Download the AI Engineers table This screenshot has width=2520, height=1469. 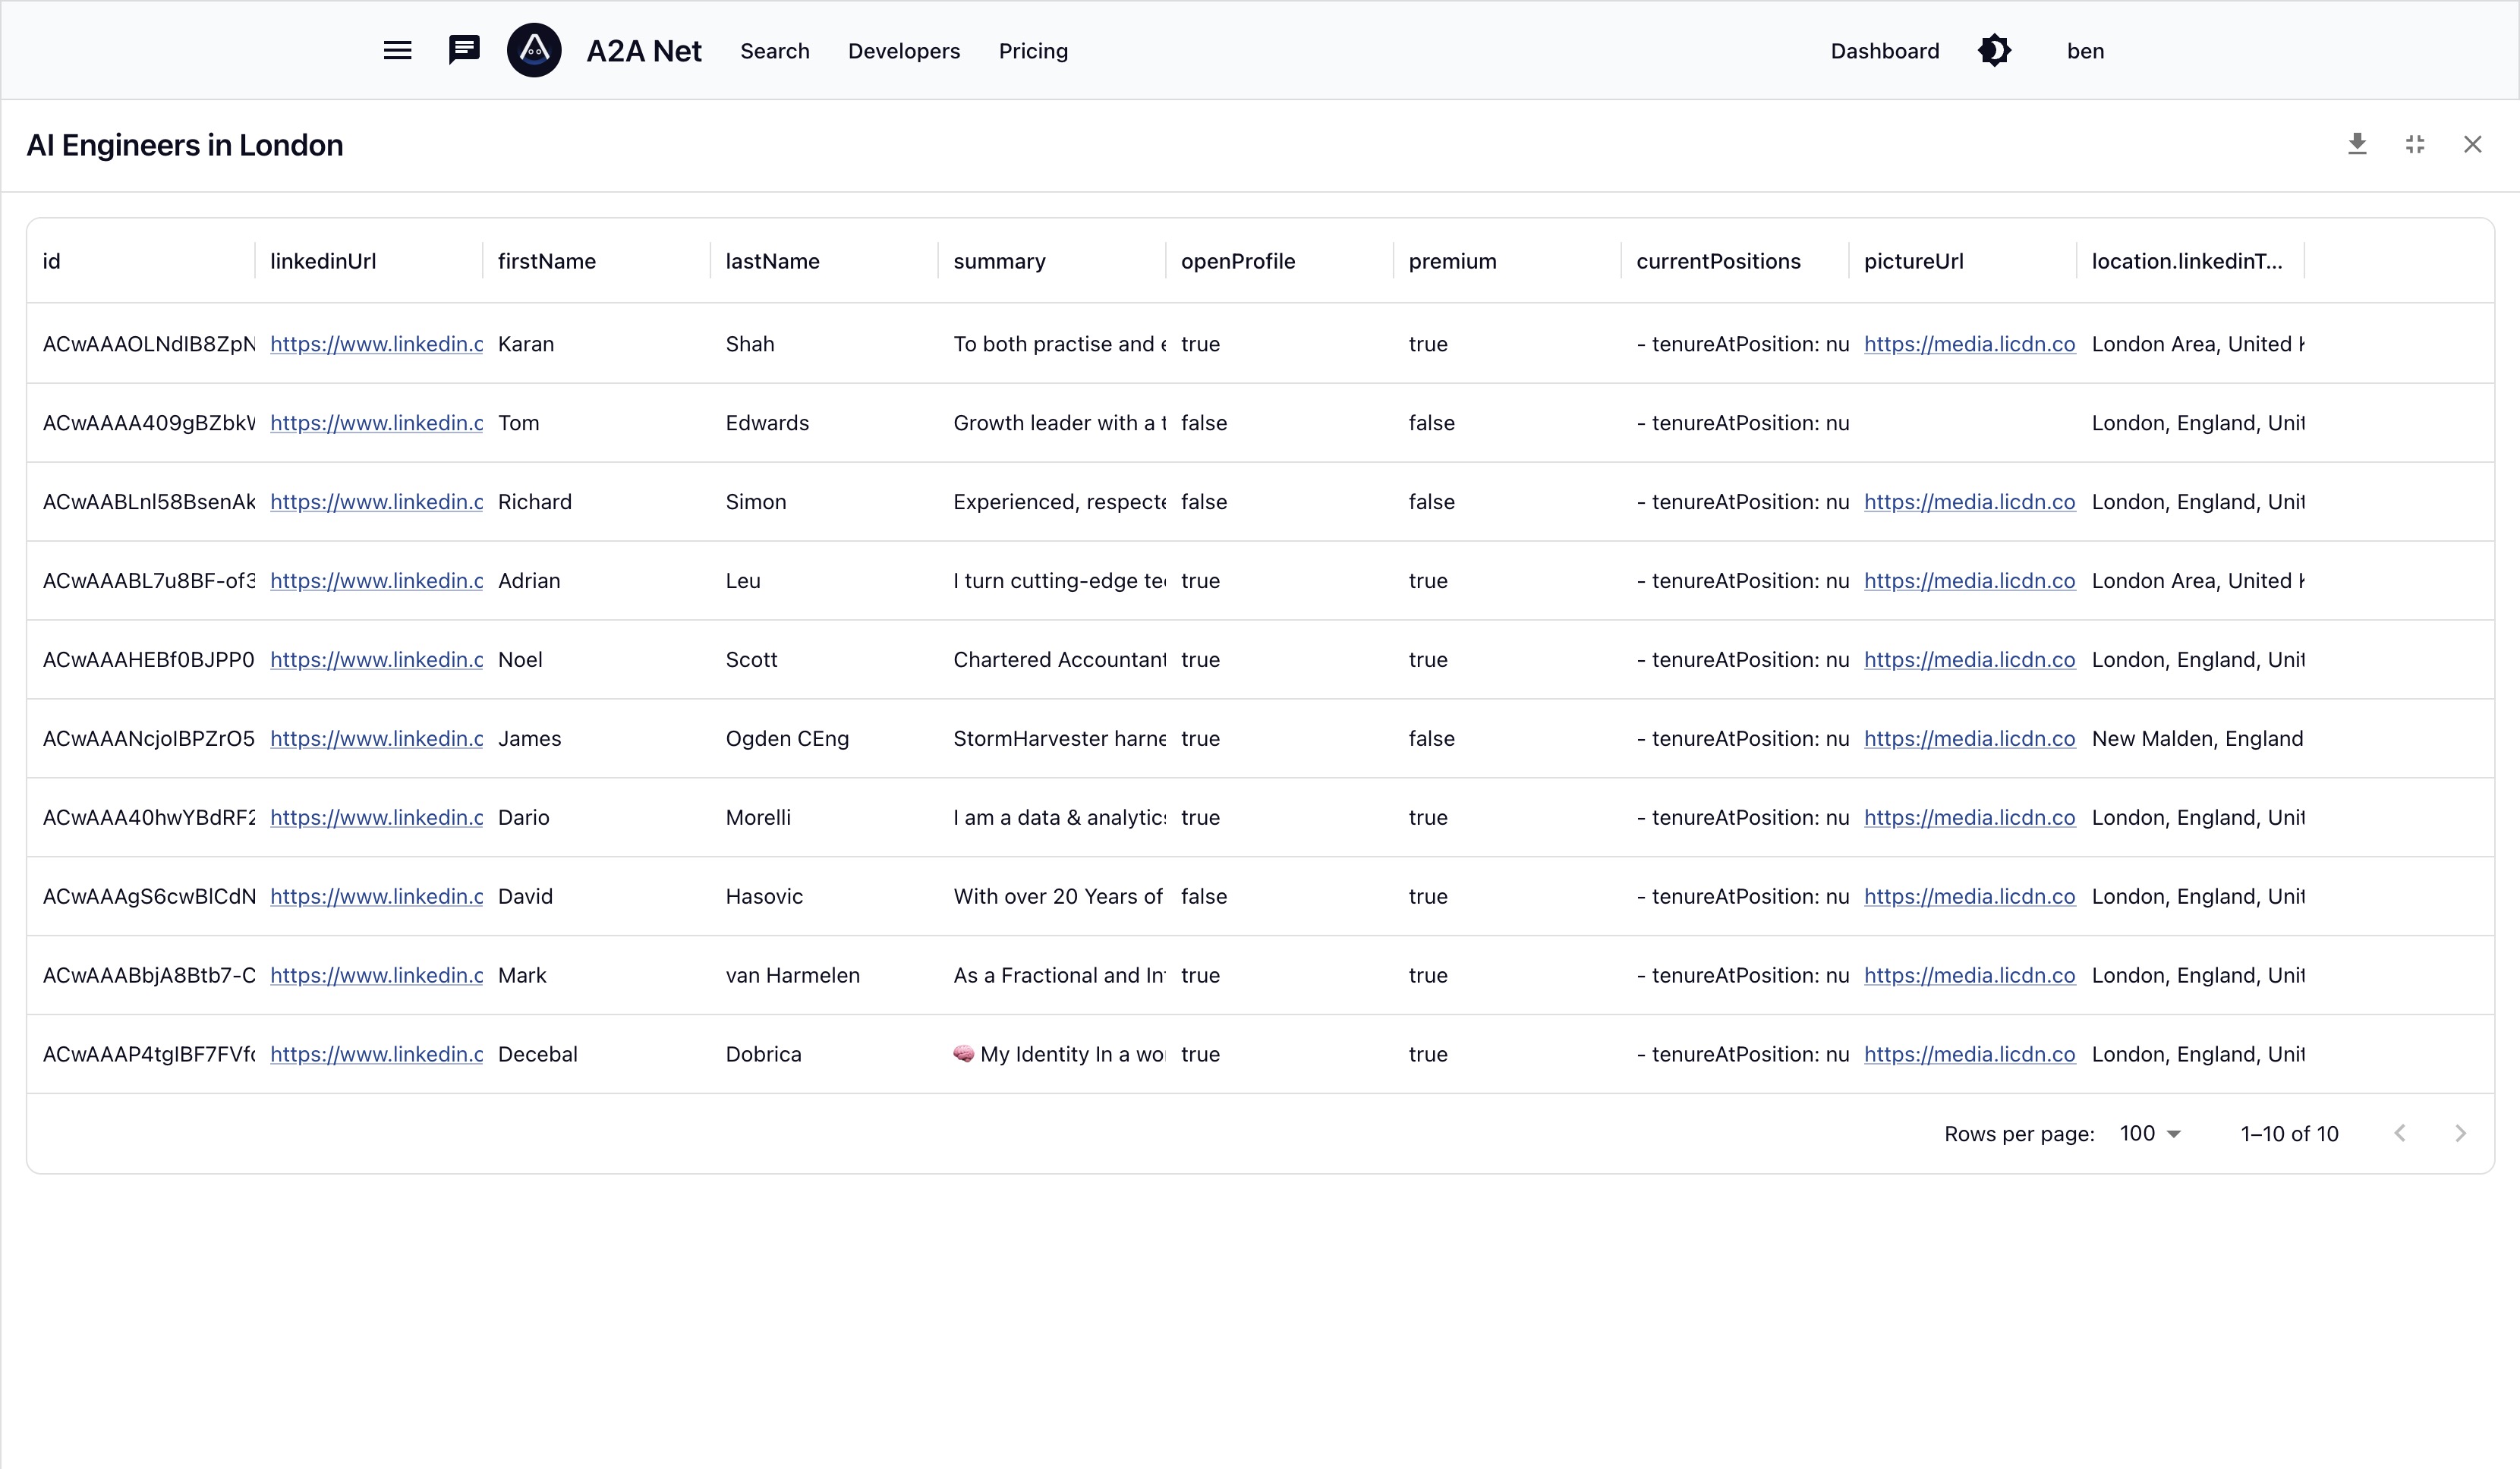tap(2357, 144)
